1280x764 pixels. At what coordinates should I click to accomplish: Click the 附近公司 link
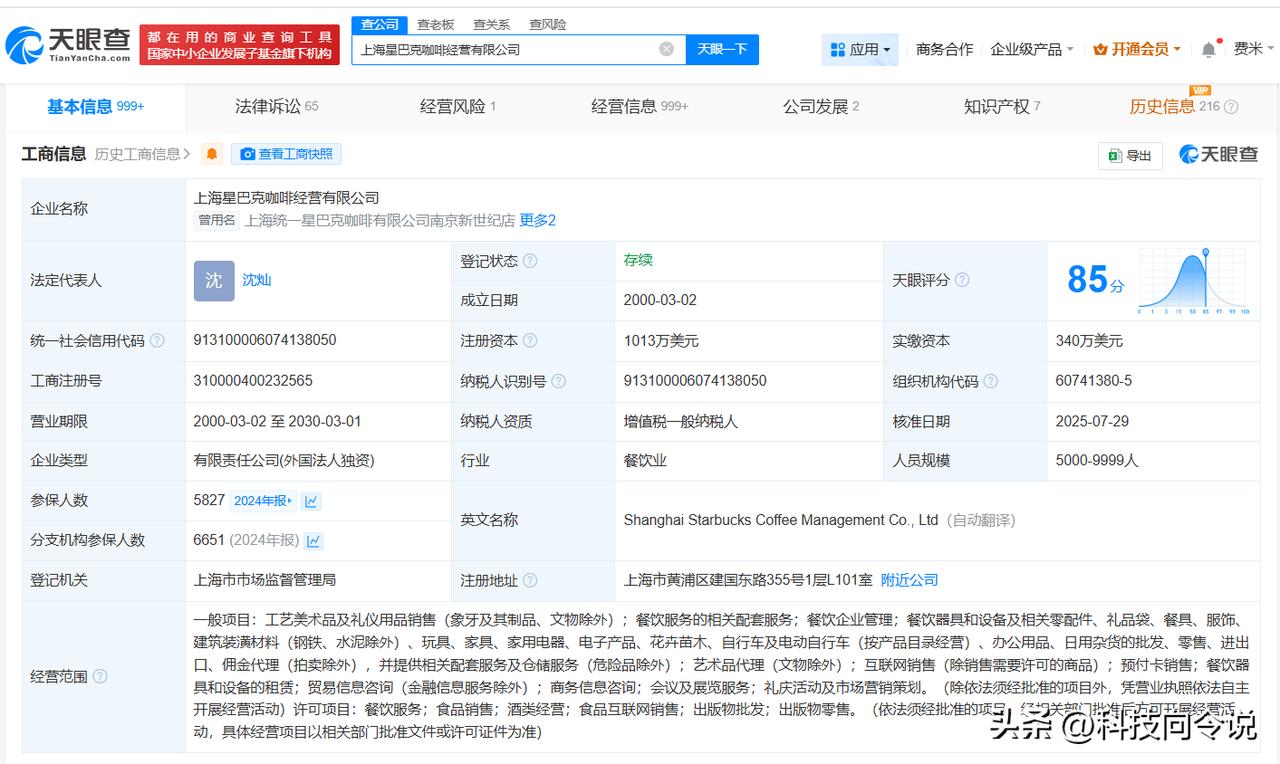point(909,580)
